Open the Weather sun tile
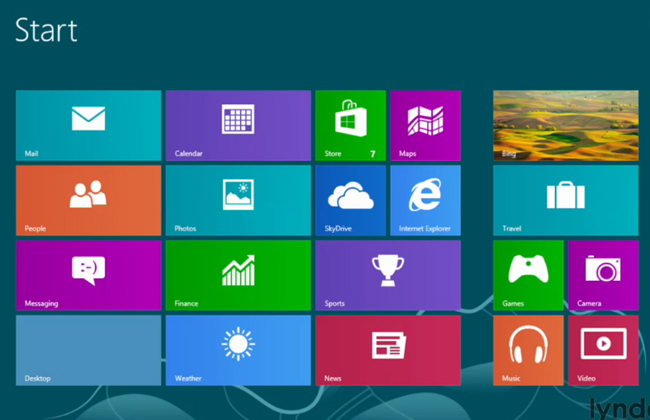The width and height of the screenshot is (650, 420). point(238,350)
